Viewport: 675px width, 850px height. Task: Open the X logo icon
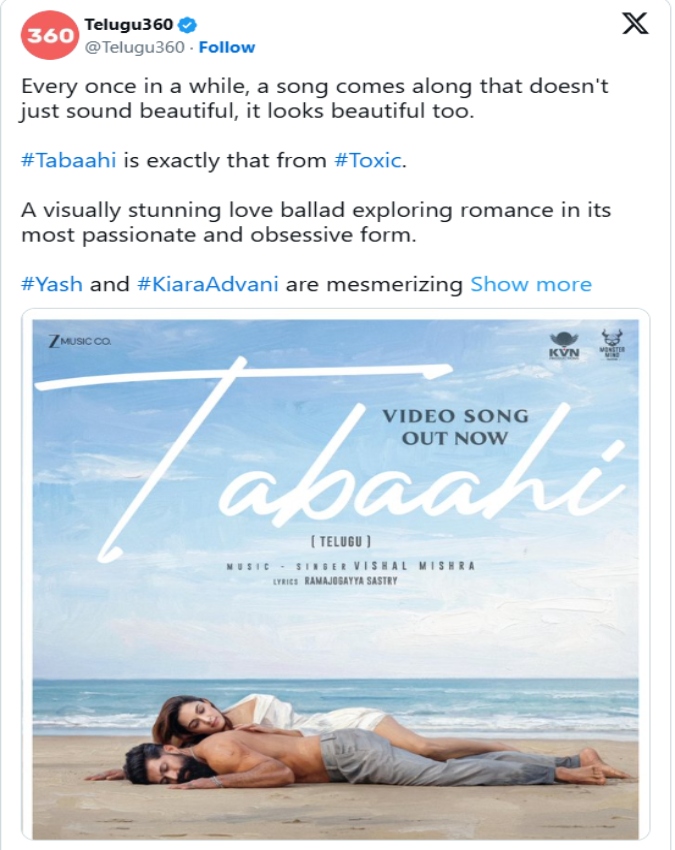pyautogui.click(x=635, y=23)
